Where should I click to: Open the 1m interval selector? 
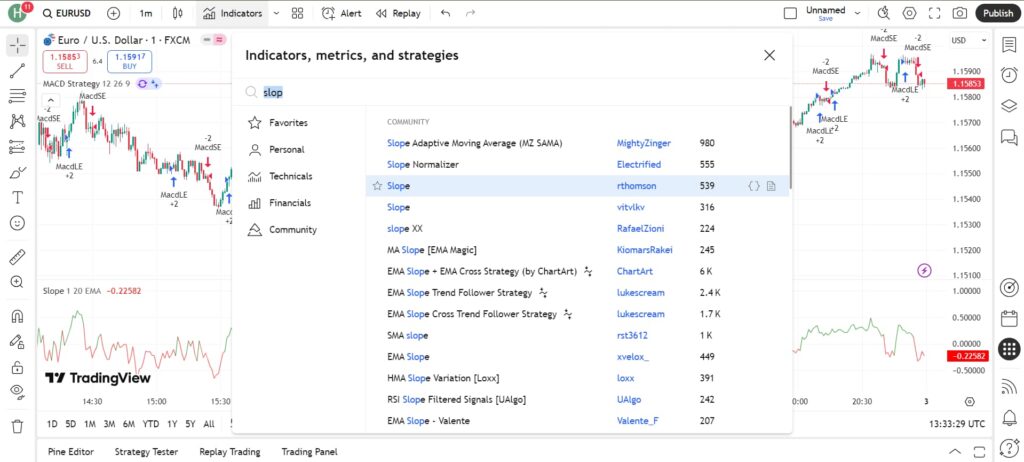(x=146, y=13)
